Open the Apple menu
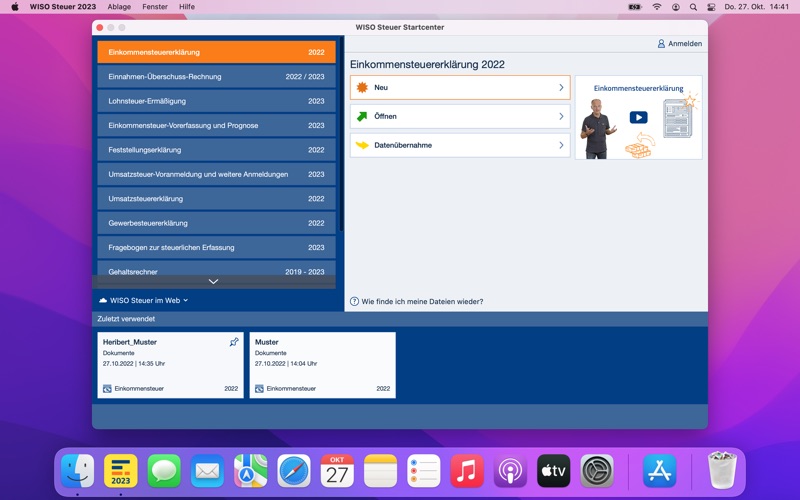This screenshot has width=800, height=500. [15, 7]
